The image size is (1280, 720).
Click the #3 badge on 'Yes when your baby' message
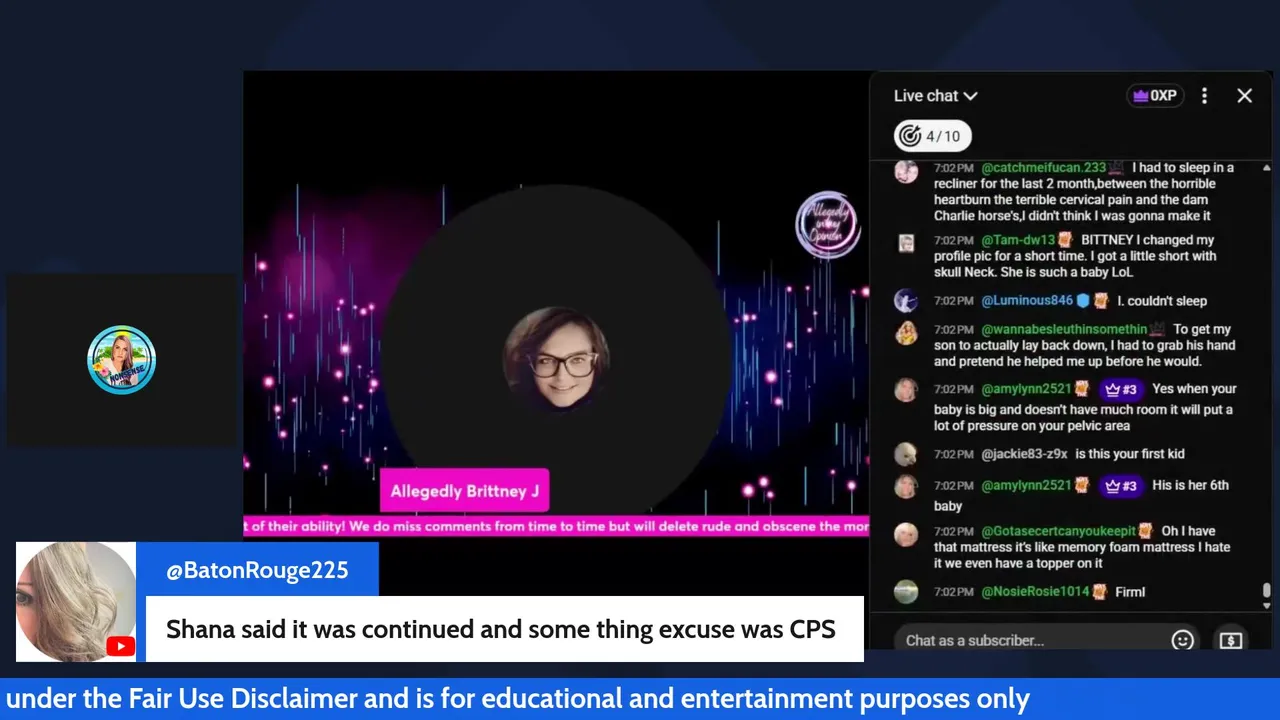click(1121, 390)
